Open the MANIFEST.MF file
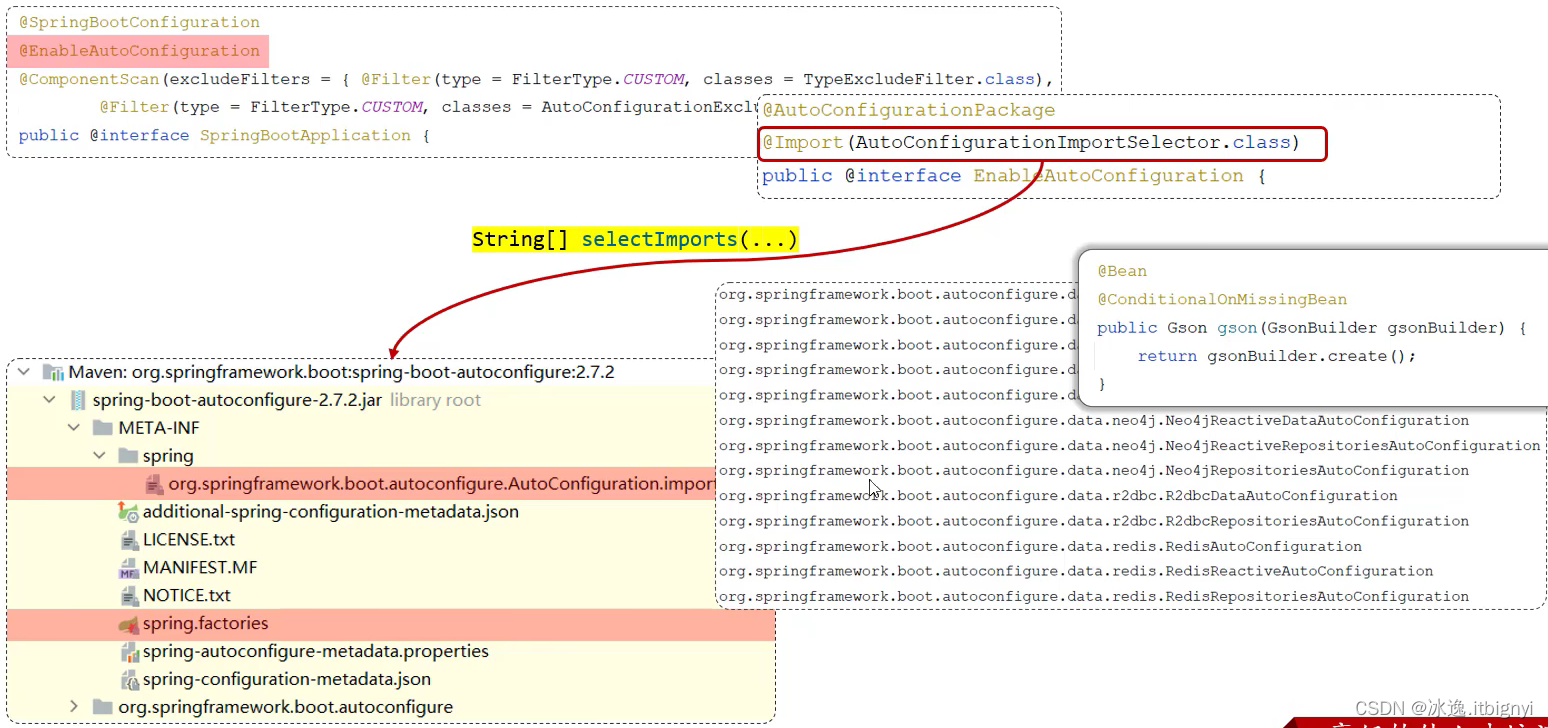 [200, 568]
